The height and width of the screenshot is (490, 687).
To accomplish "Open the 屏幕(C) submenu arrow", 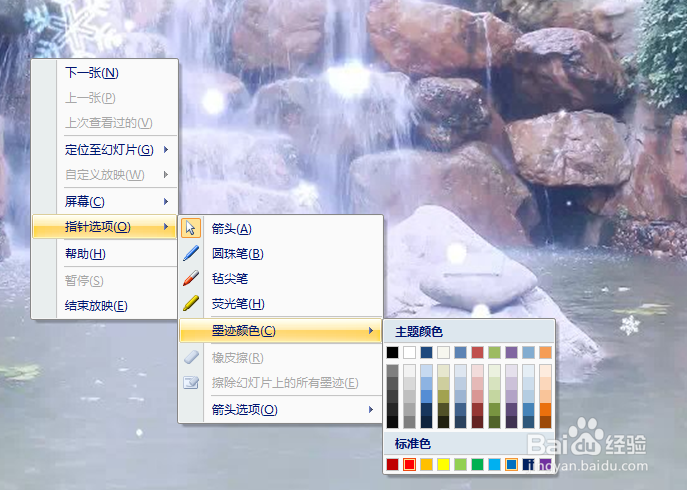I will click(166, 202).
